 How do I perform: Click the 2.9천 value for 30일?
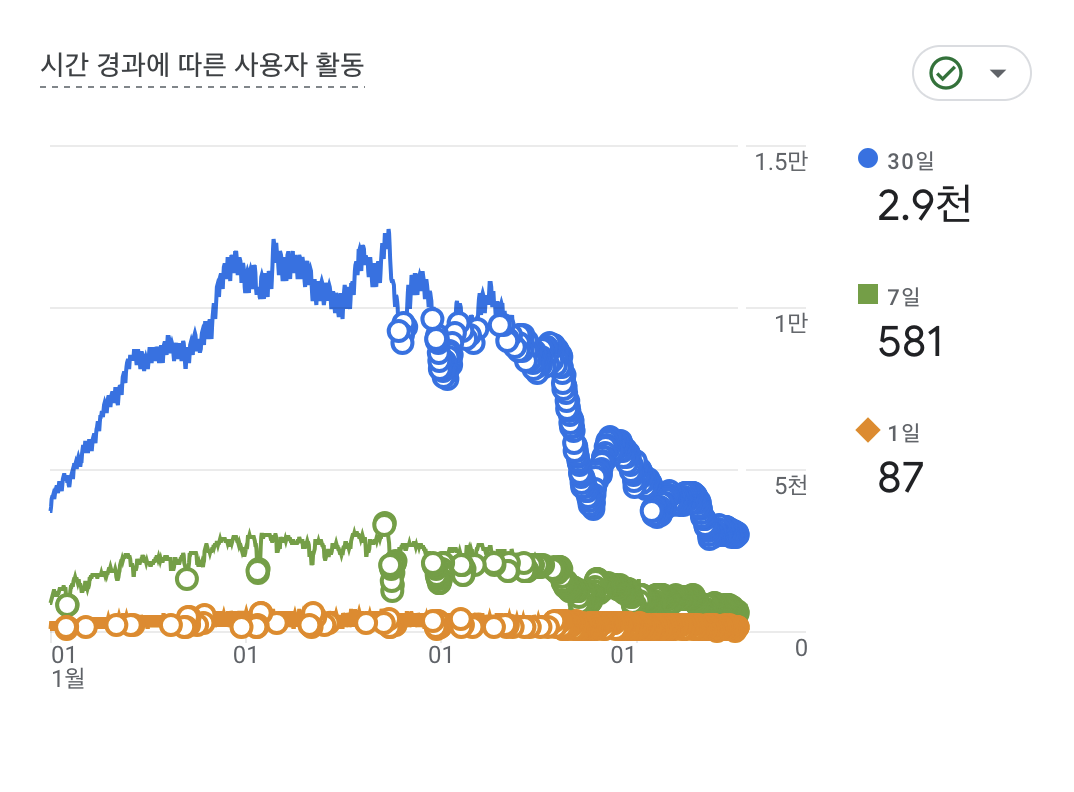click(x=924, y=205)
